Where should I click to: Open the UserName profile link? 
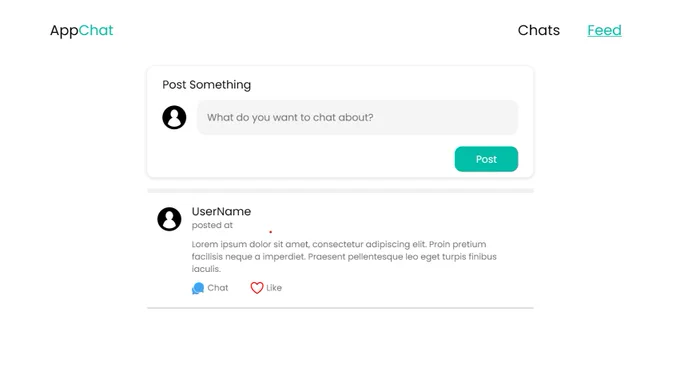[x=221, y=212]
